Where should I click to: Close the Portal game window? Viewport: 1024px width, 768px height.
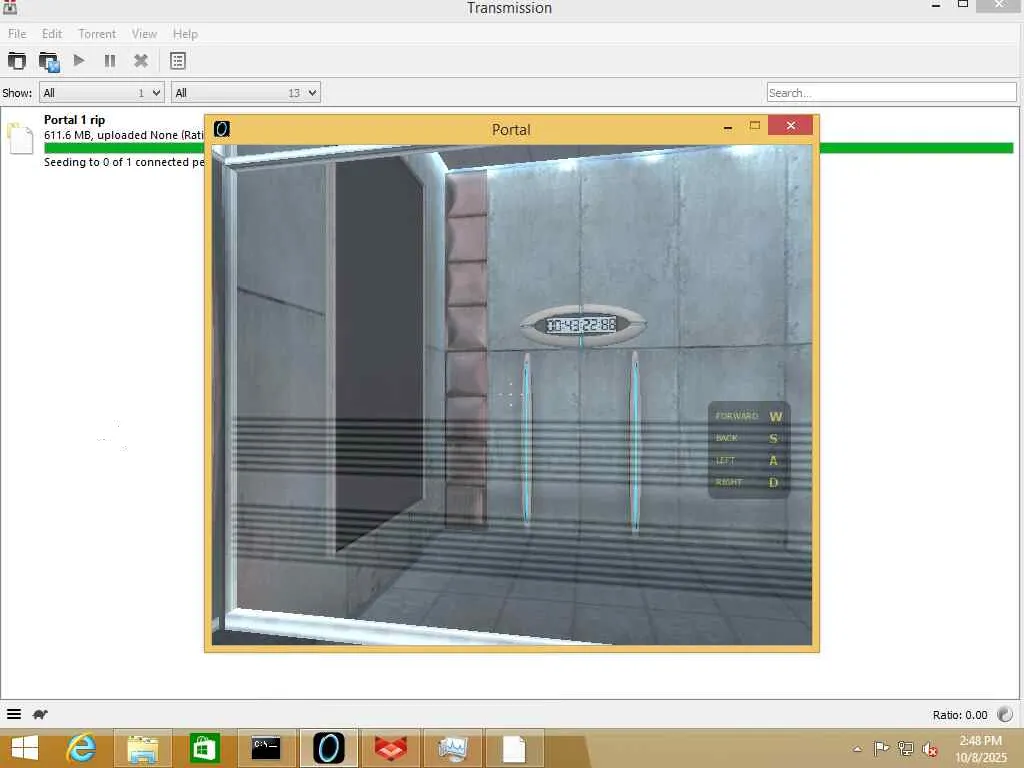pos(790,125)
